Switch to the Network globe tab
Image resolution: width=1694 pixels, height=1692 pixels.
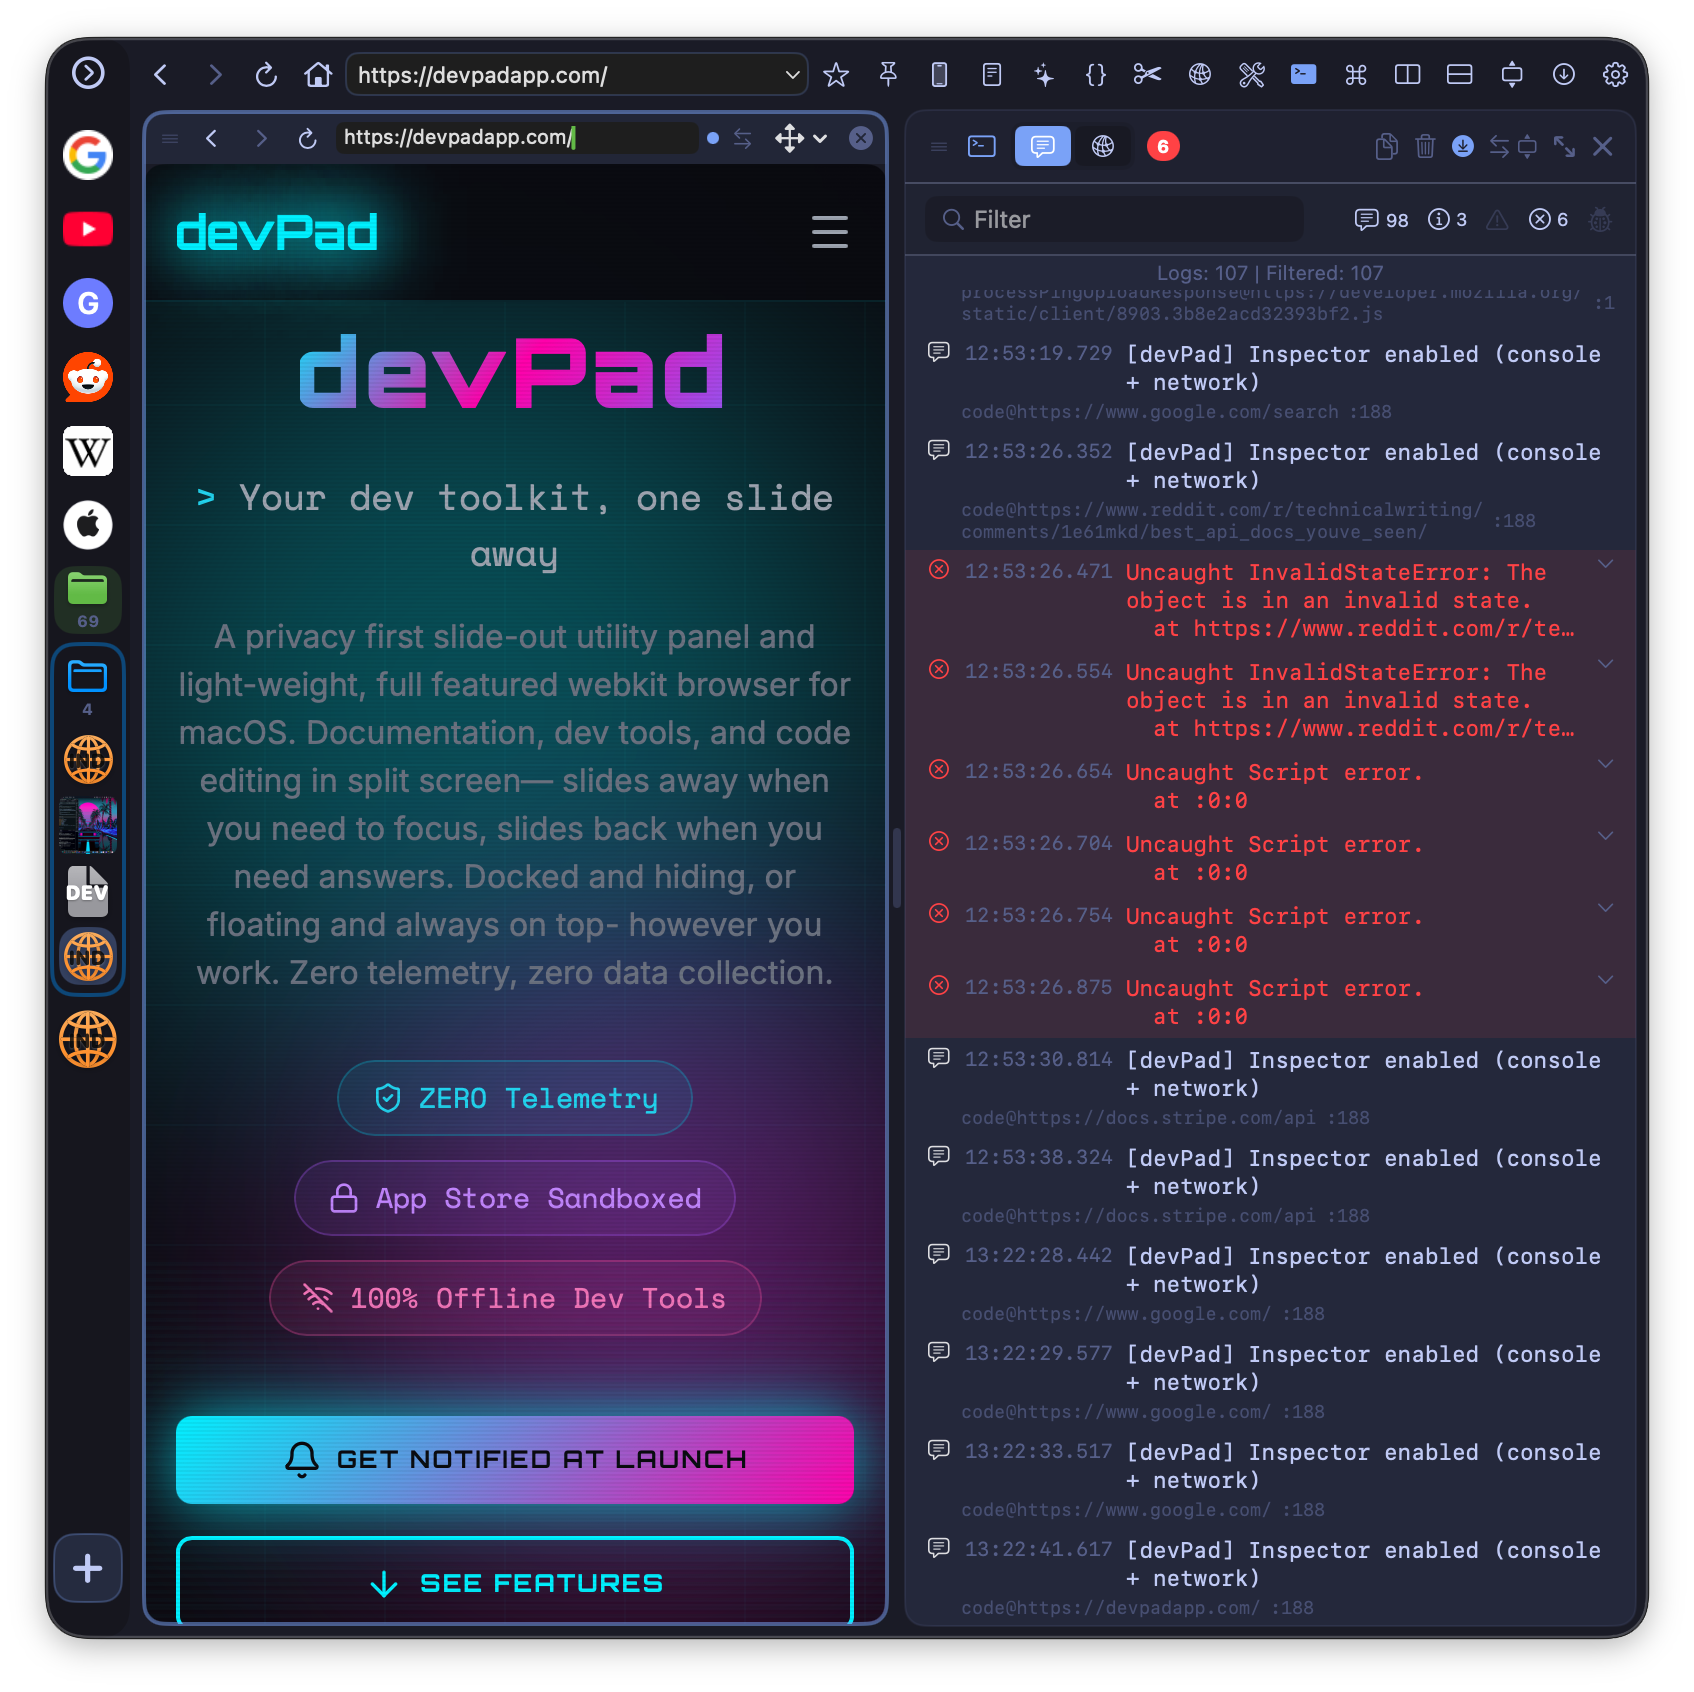click(x=1103, y=146)
